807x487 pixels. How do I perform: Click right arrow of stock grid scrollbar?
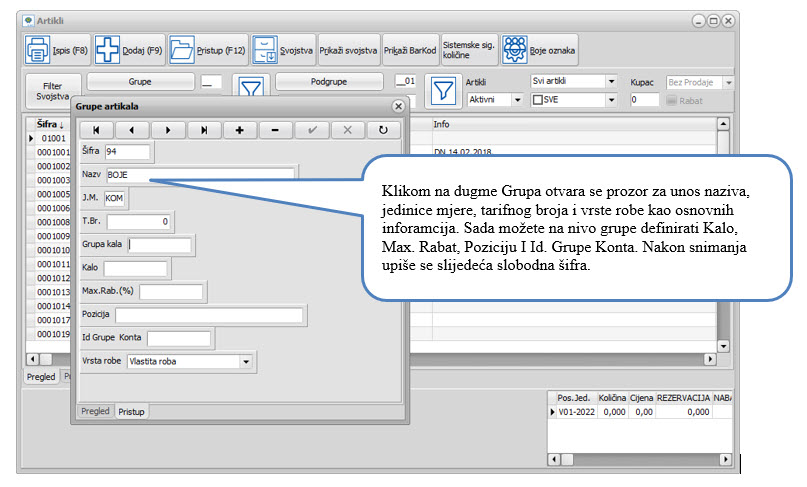tap(725, 459)
